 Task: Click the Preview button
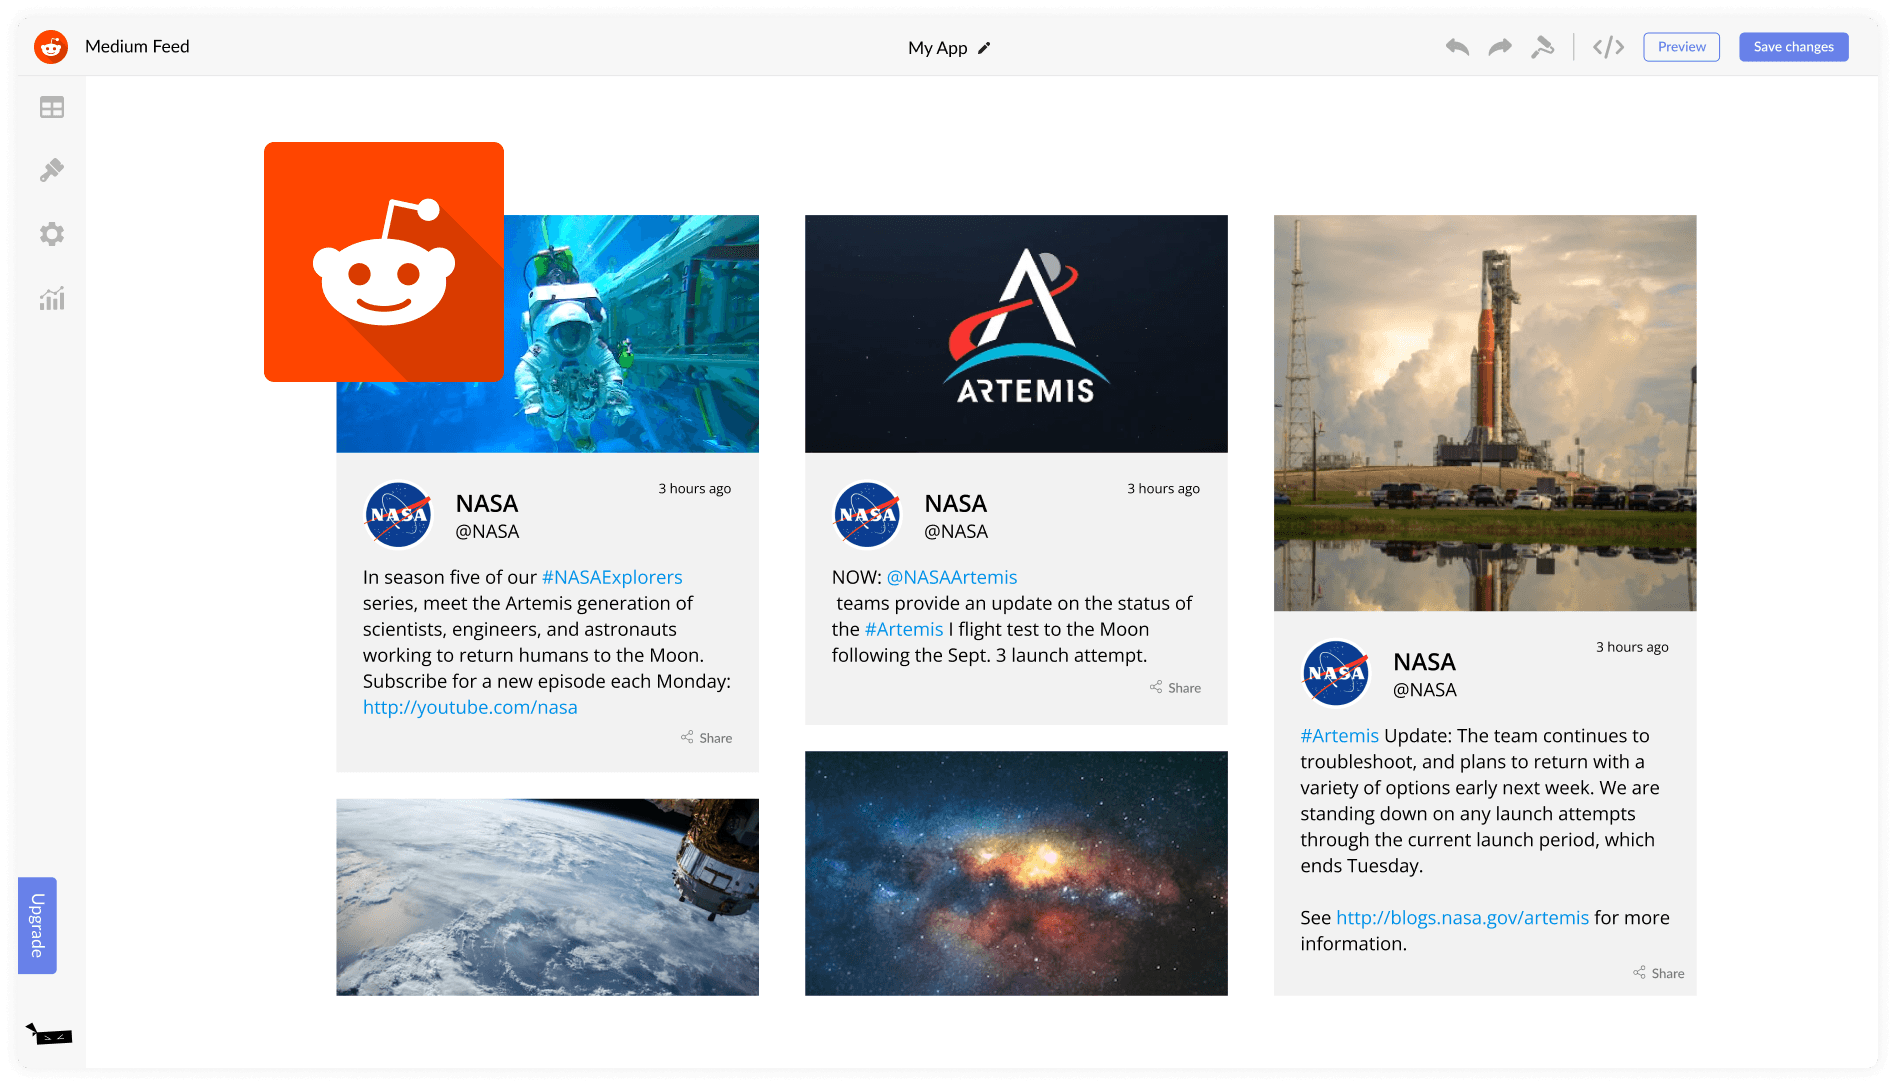tap(1681, 46)
